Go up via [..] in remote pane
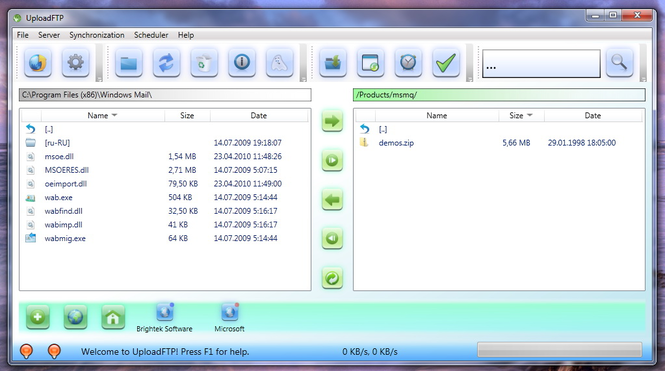Viewport: 665px width, 371px height. (x=383, y=129)
